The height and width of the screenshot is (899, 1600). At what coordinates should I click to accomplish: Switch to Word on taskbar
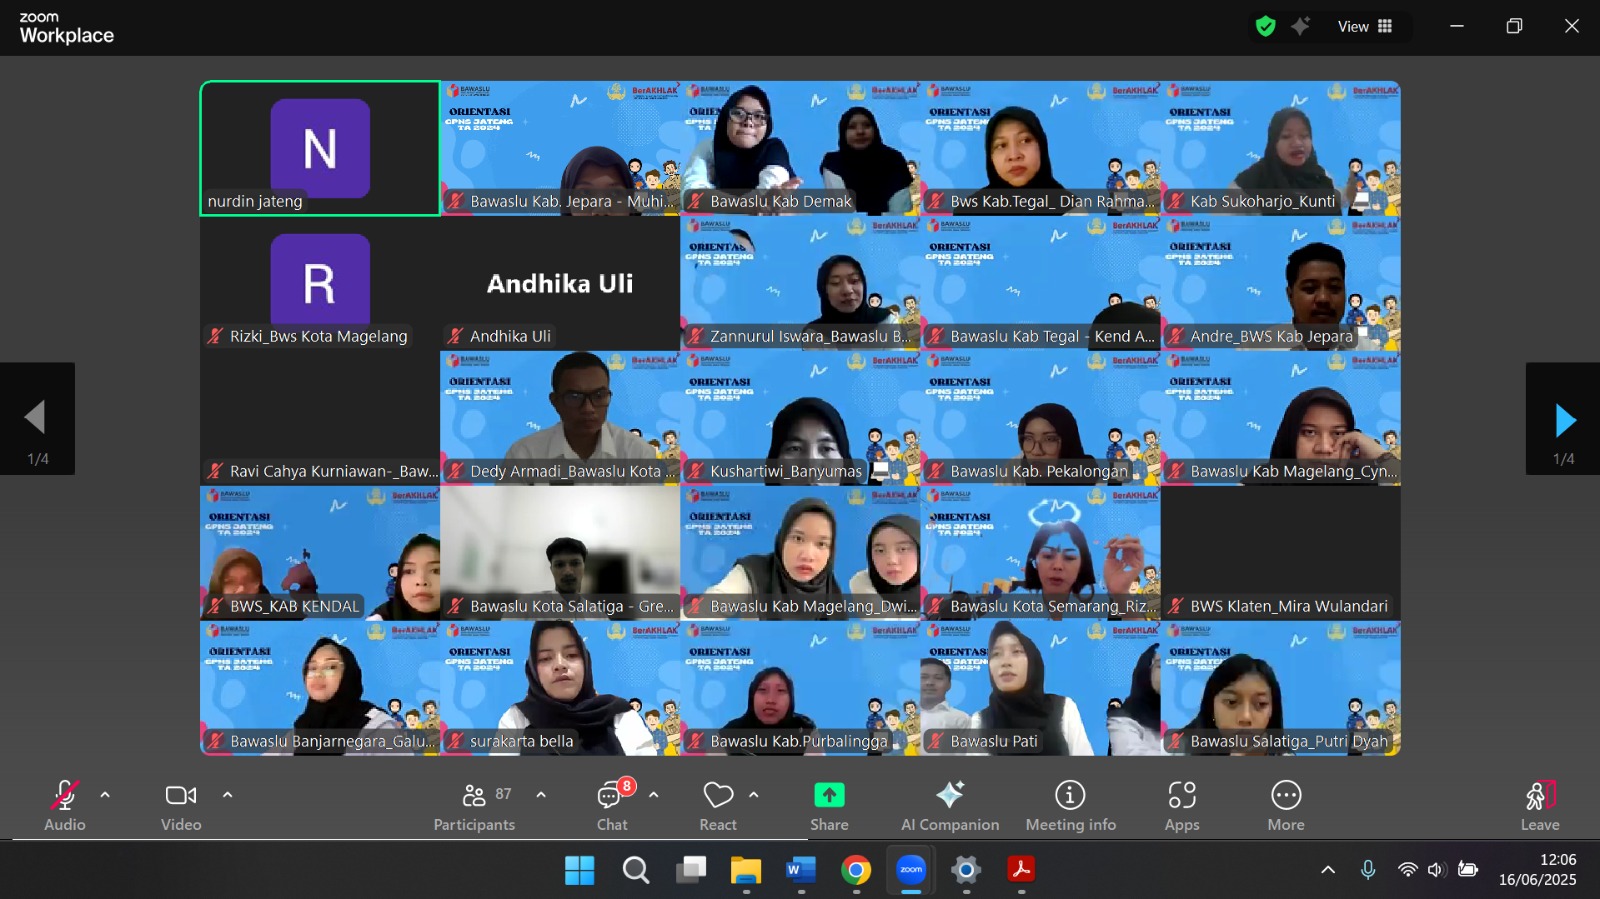click(800, 870)
